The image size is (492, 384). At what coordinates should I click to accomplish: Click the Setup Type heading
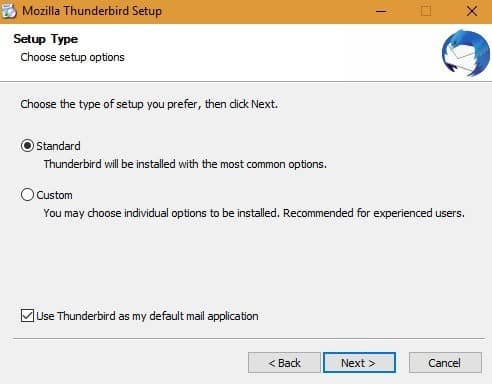pos(46,39)
